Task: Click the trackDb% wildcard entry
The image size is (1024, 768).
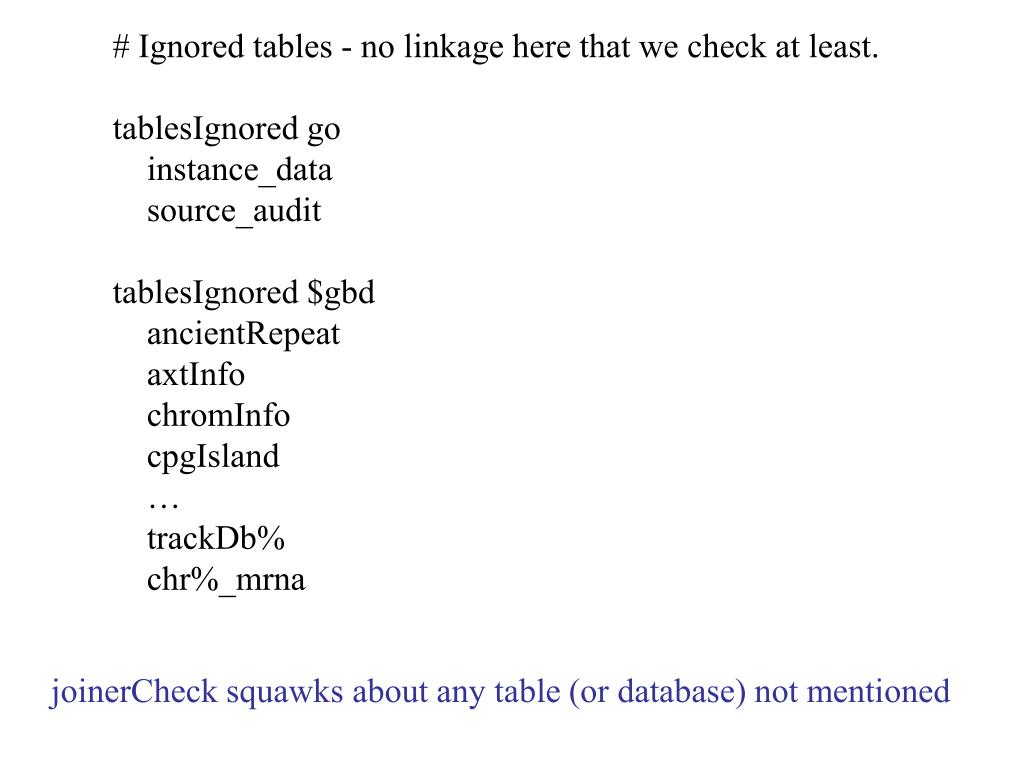Action: 216,539
